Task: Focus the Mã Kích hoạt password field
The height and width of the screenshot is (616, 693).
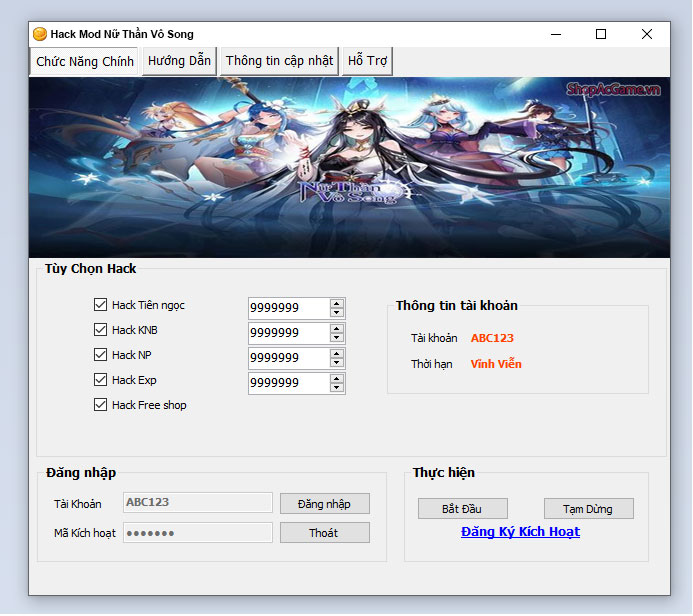Action: [x=198, y=532]
